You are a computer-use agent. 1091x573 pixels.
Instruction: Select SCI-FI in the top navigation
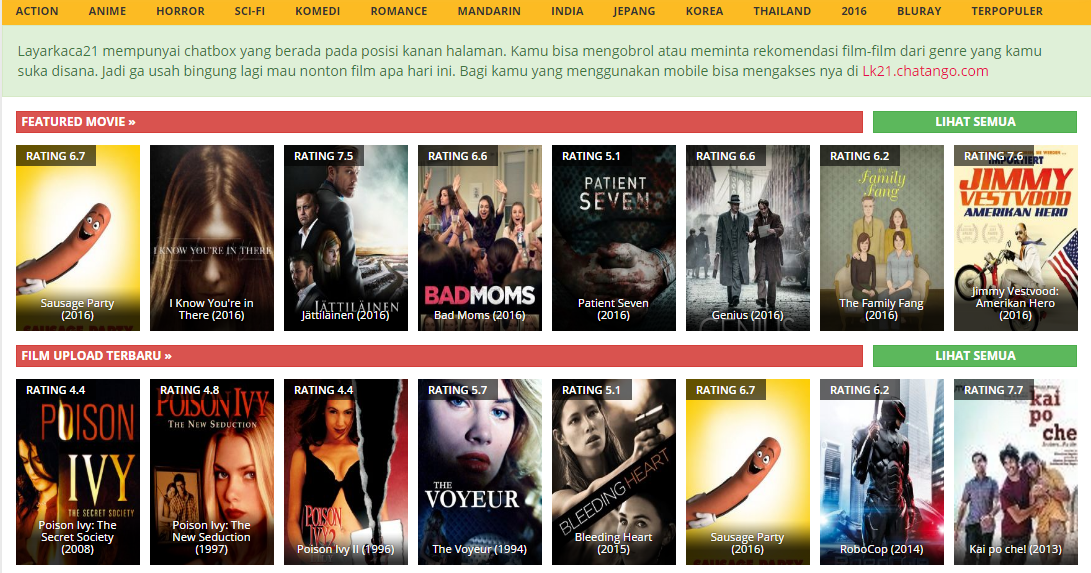(250, 11)
